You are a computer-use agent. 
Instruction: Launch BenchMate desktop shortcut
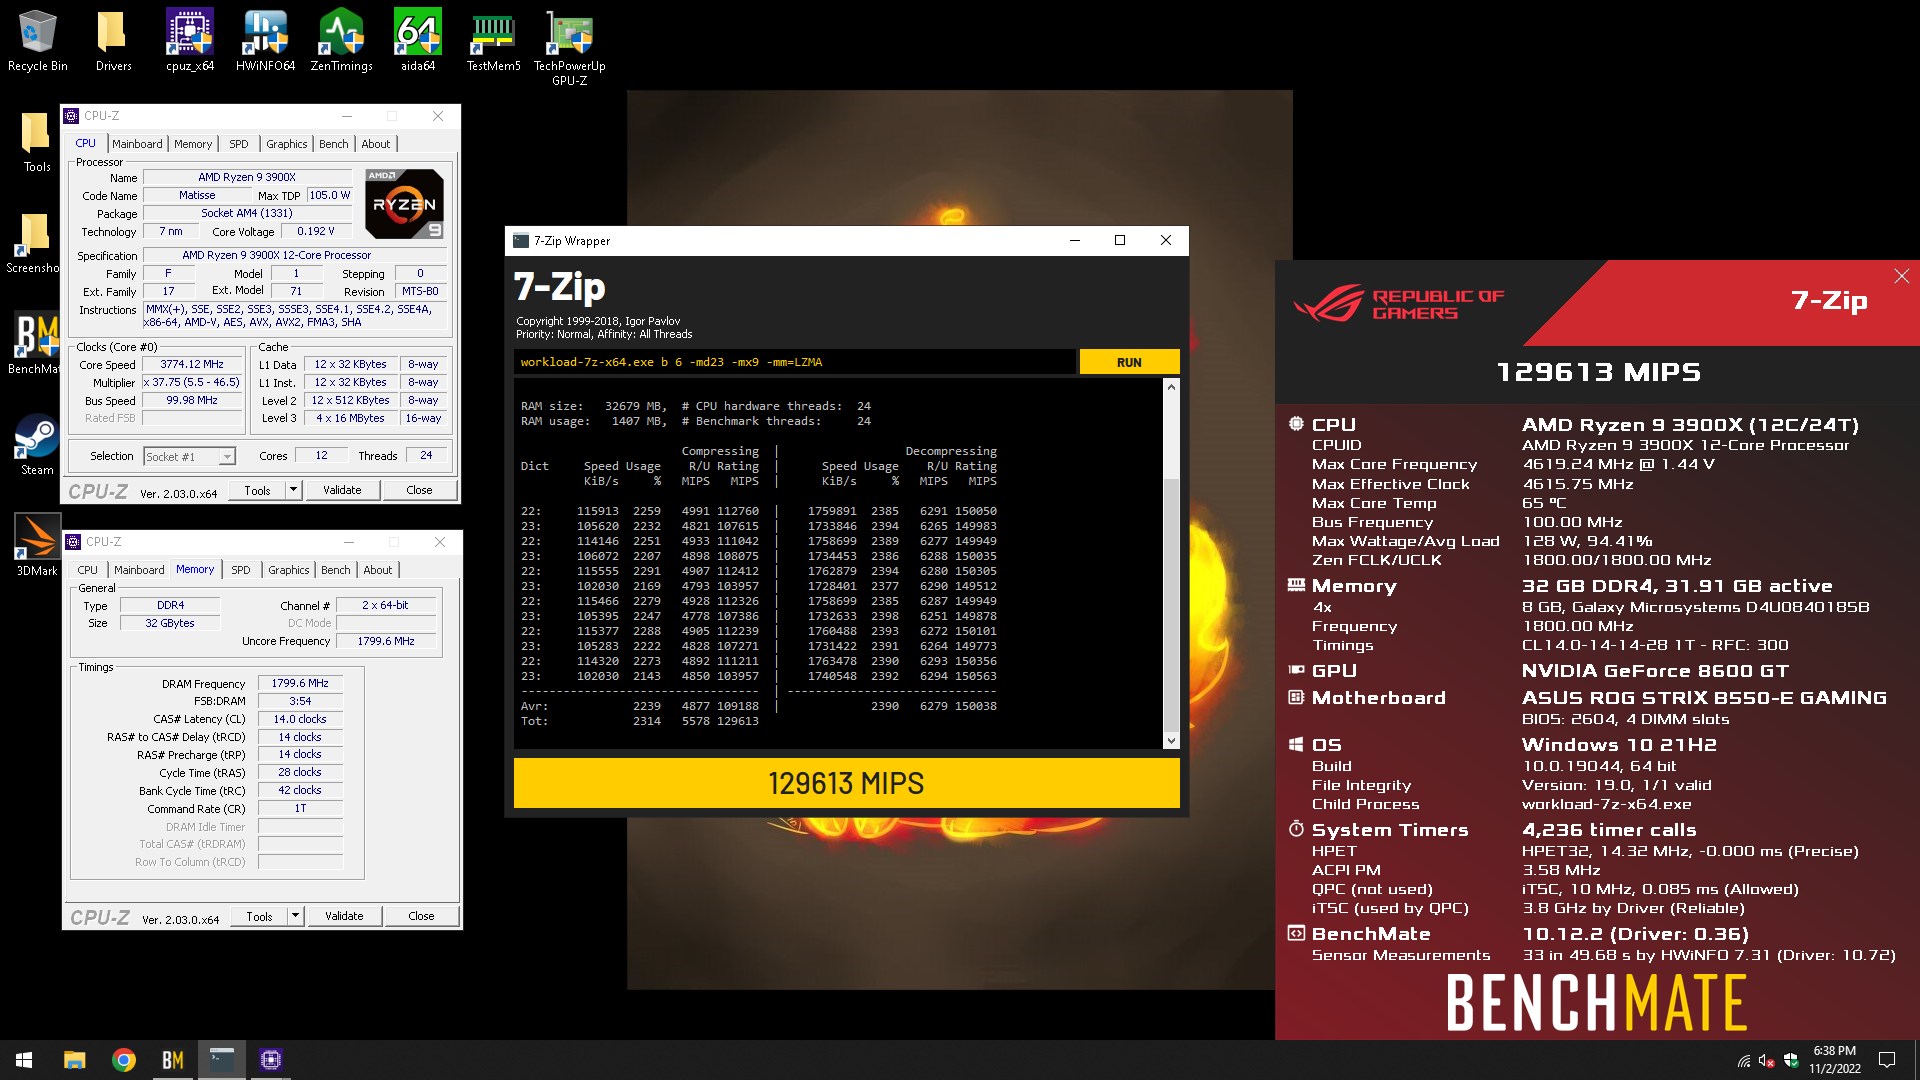(36, 344)
